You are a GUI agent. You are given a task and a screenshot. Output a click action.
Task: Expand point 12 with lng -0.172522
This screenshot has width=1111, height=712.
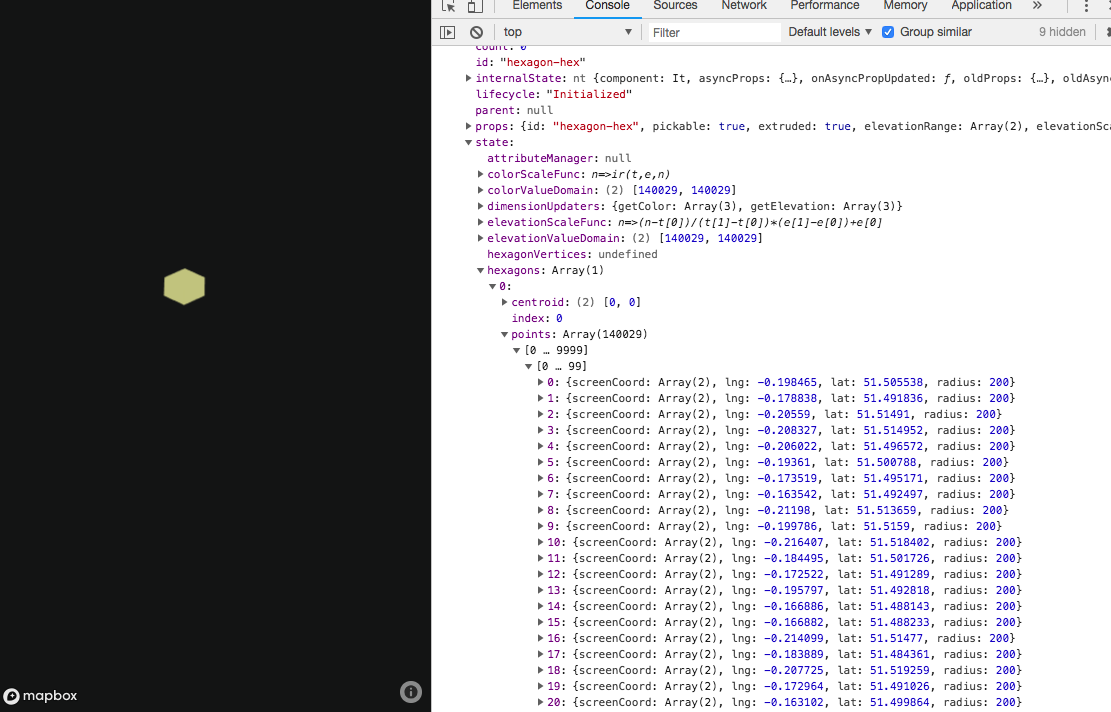point(541,575)
